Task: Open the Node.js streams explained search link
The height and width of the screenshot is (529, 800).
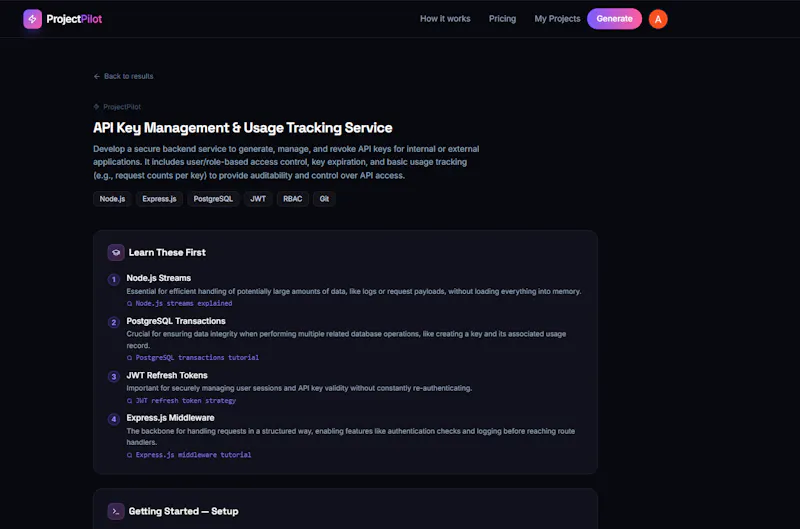Action: click(x=180, y=304)
